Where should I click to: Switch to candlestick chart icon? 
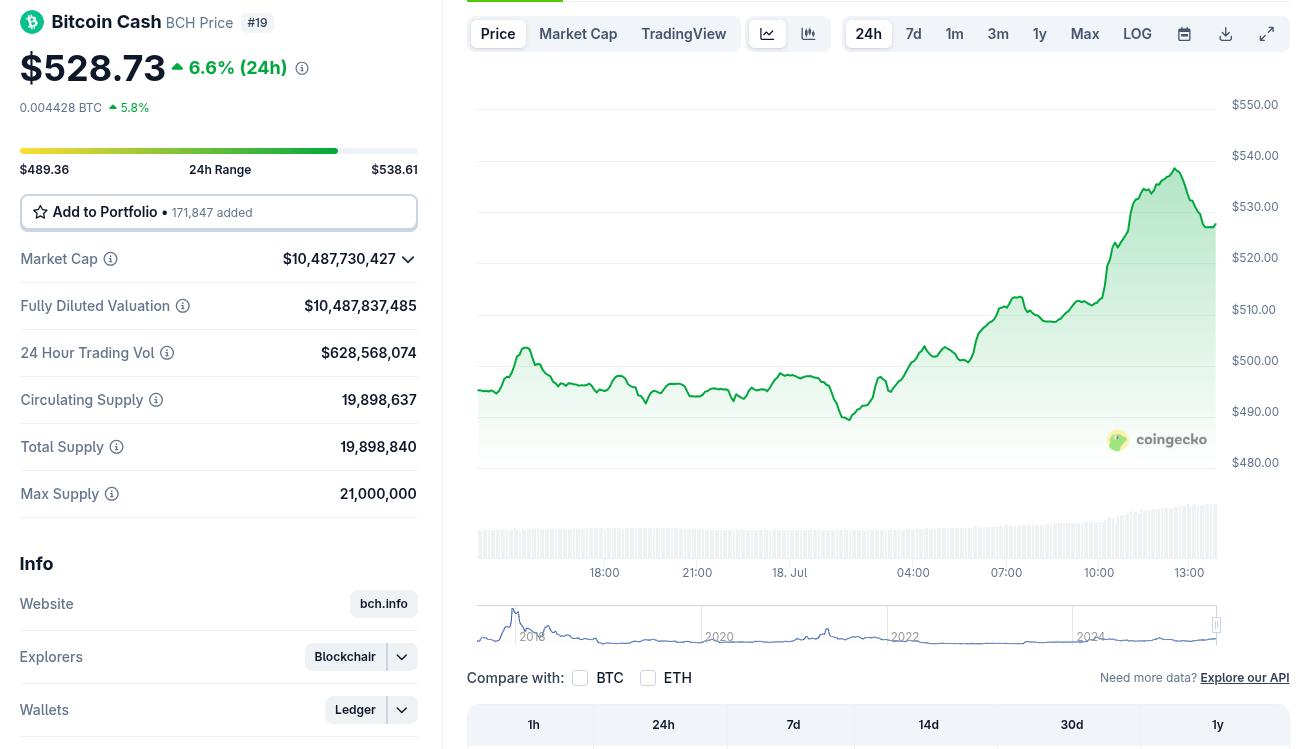(x=808, y=34)
